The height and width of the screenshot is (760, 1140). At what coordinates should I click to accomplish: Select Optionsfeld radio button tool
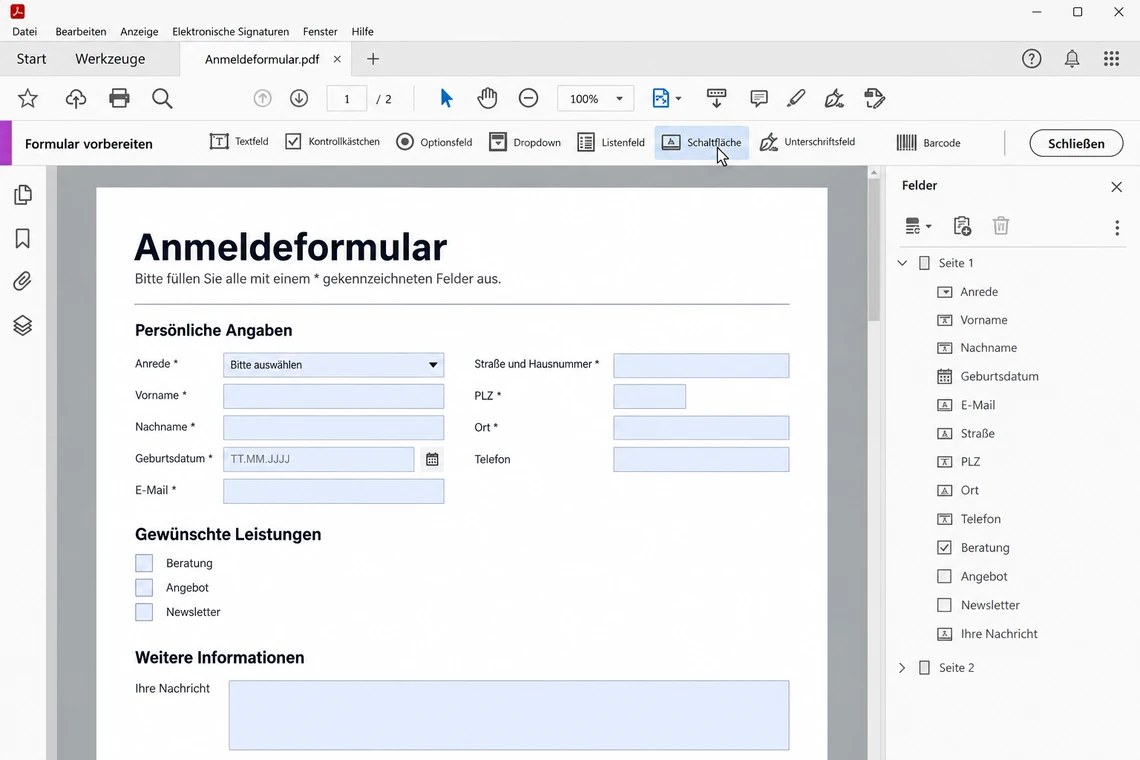pos(434,142)
